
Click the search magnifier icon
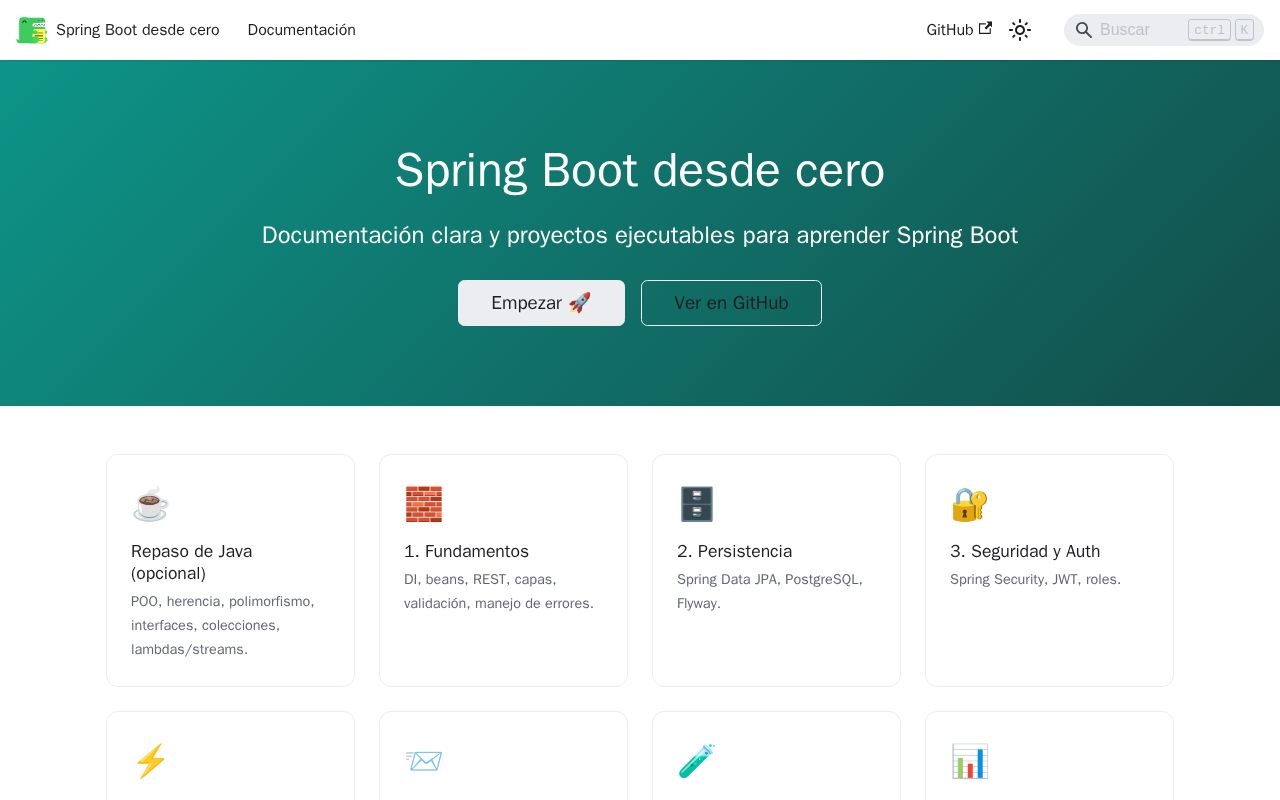(x=1084, y=30)
